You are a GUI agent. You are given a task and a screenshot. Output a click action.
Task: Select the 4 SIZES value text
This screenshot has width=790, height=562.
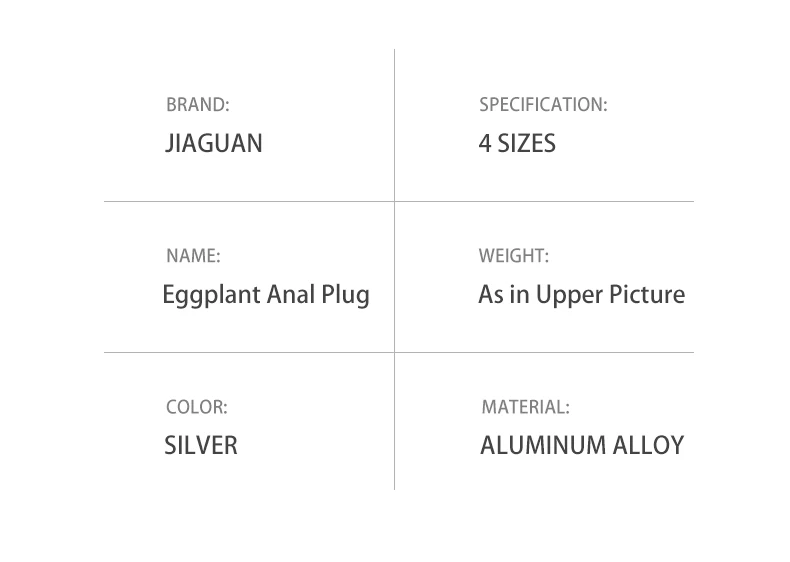[x=517, y=143]
